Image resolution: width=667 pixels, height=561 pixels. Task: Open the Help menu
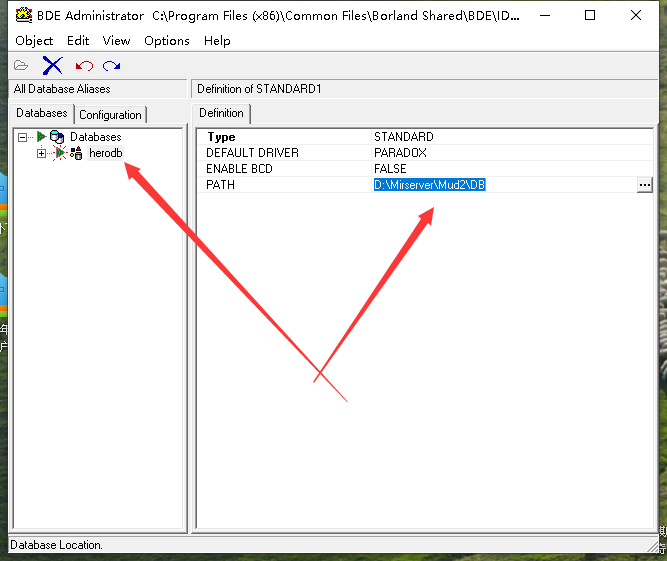tap(217, 41)
